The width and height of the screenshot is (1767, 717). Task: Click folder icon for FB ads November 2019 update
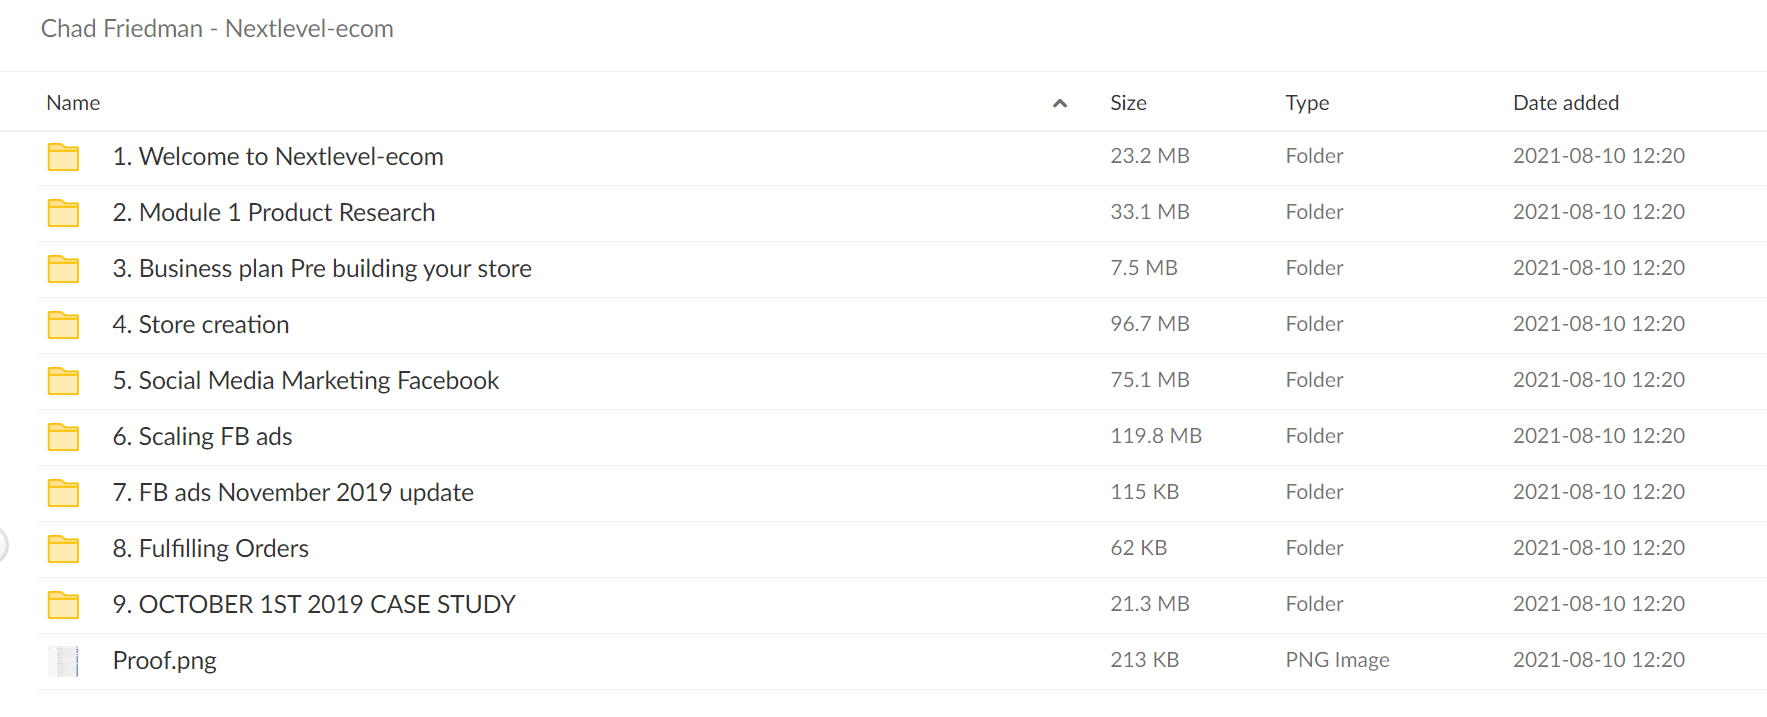(63, 493)
